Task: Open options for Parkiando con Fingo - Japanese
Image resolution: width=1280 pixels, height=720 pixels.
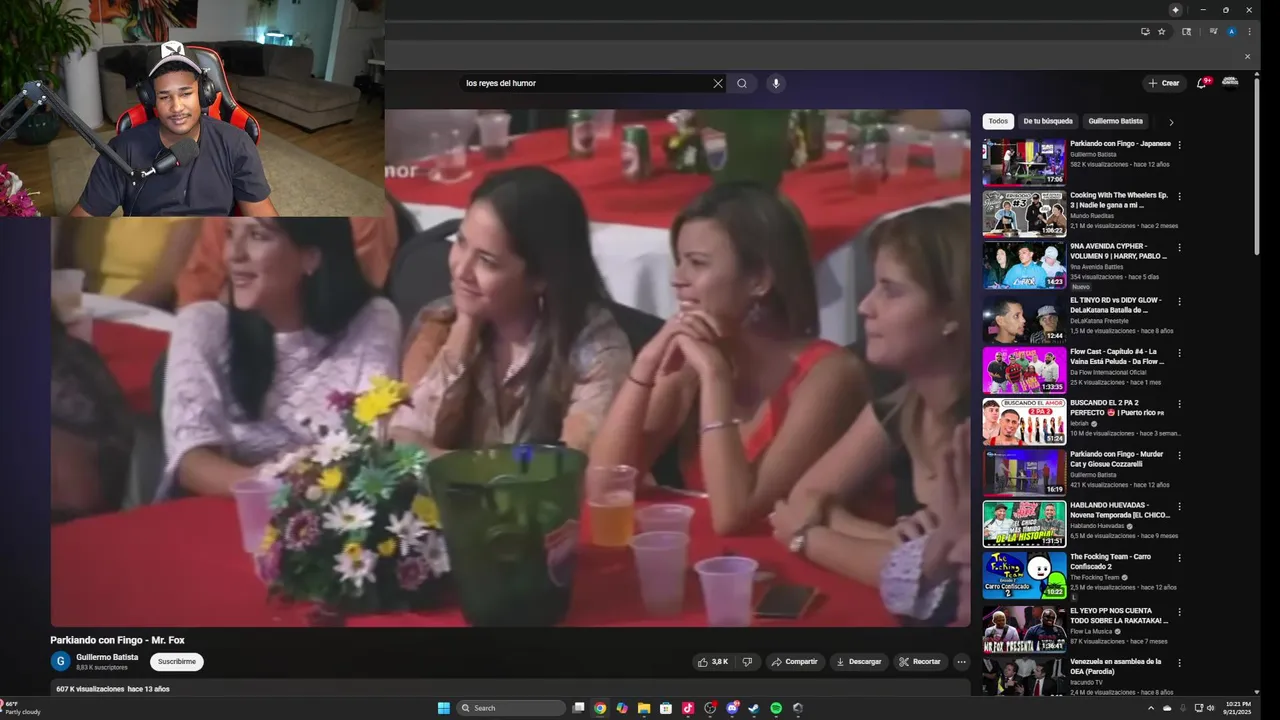Action: [x=1179, y=144]
